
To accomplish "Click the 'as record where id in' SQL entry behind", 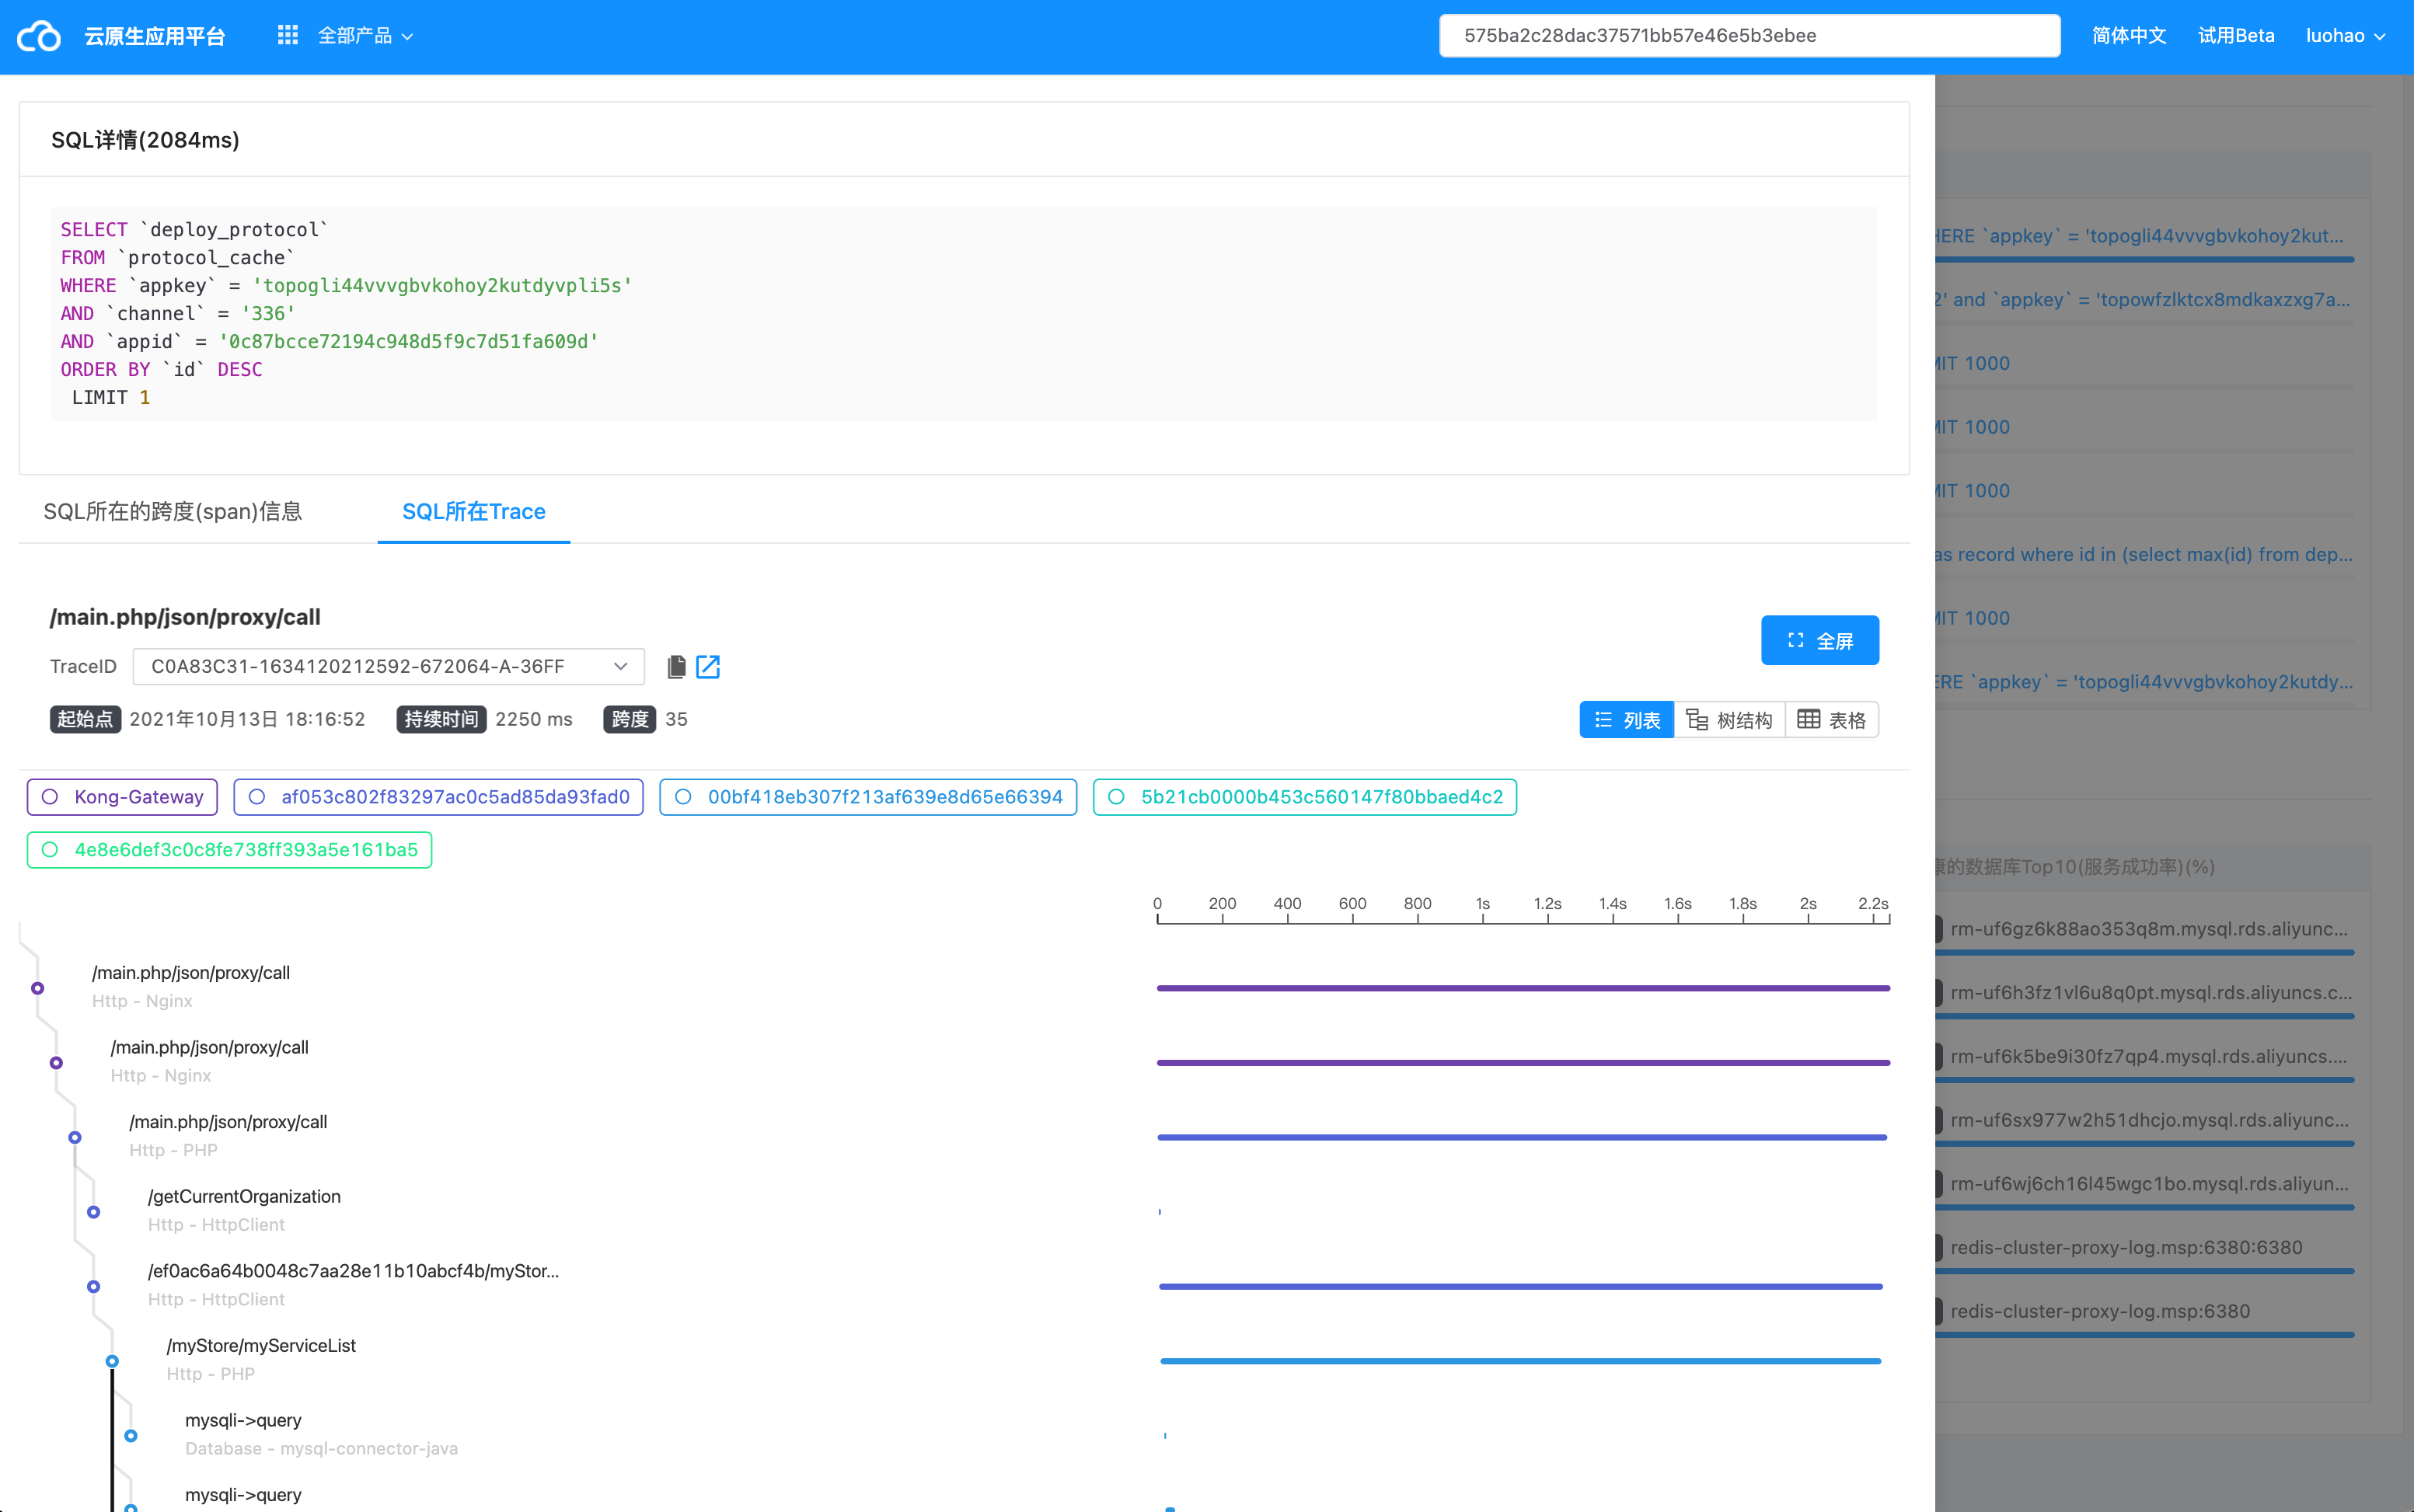I will [2143, 555].
